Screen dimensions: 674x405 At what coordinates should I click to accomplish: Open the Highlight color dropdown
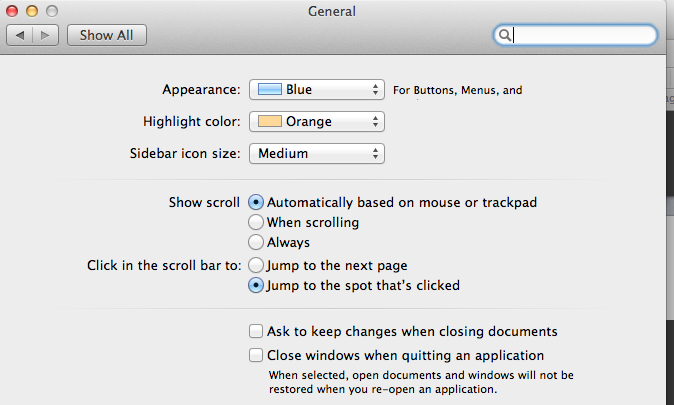coord(316,122)
